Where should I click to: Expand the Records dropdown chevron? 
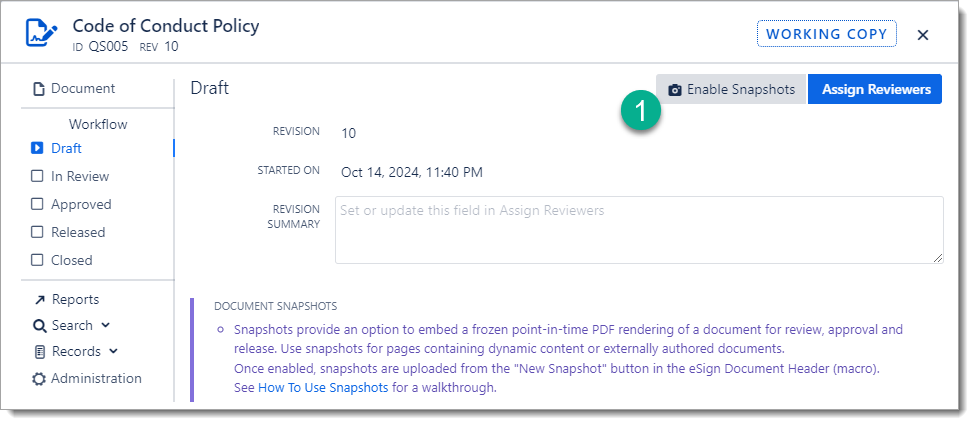point(113,352)
